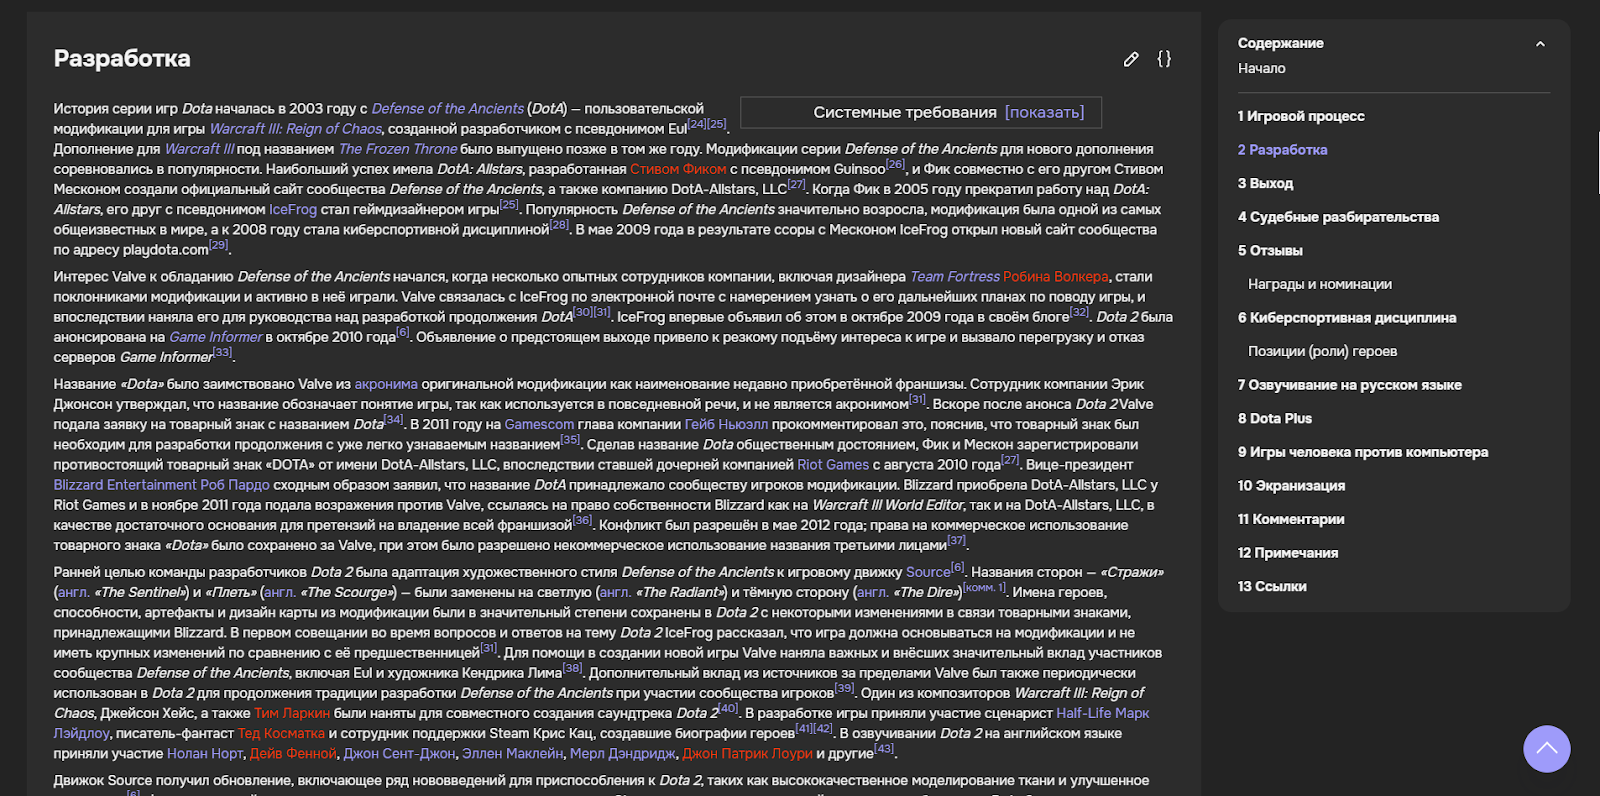
Task: Follow the Blizzard Entertainment link
Action: coord(125,485)
